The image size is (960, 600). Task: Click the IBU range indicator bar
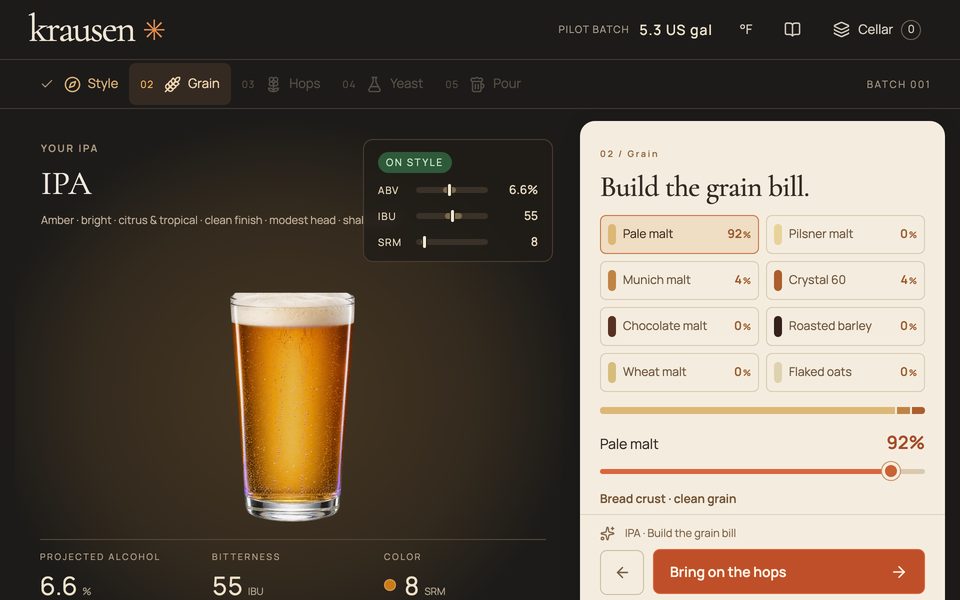pos(452,216)
